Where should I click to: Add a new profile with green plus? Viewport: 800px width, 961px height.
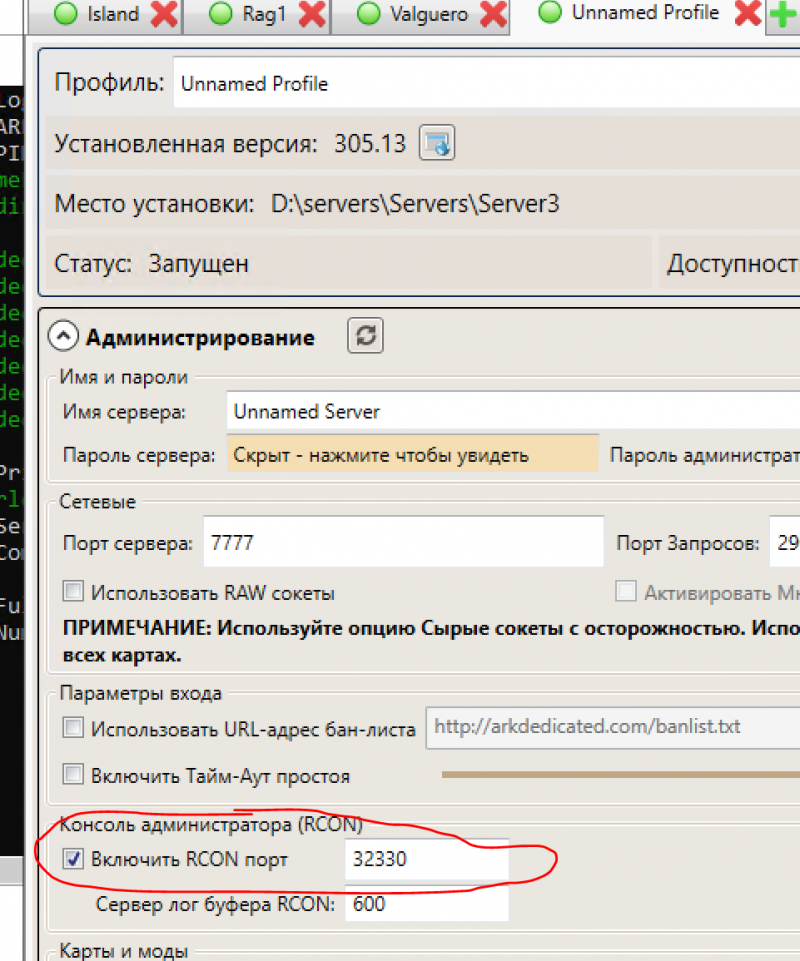point(782,15)
